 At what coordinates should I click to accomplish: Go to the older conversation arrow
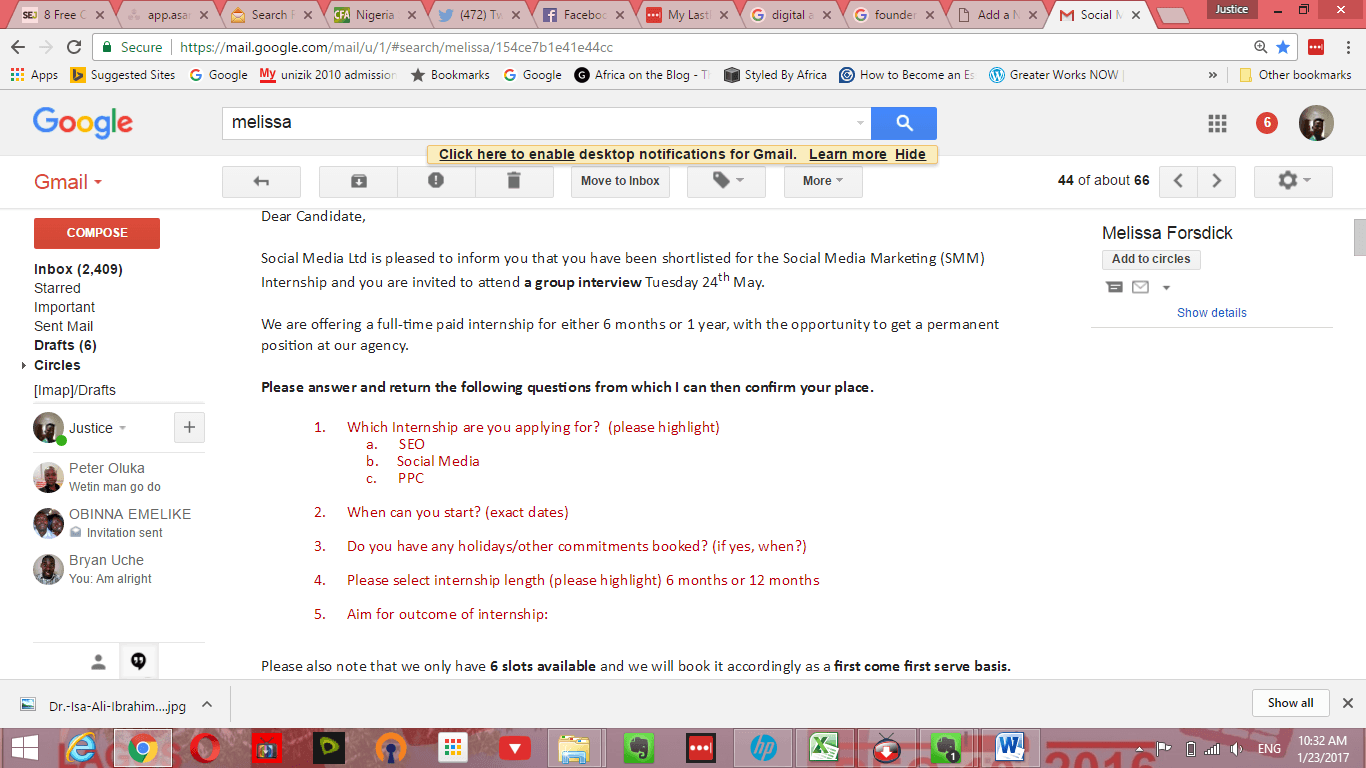coord(1216,181)
